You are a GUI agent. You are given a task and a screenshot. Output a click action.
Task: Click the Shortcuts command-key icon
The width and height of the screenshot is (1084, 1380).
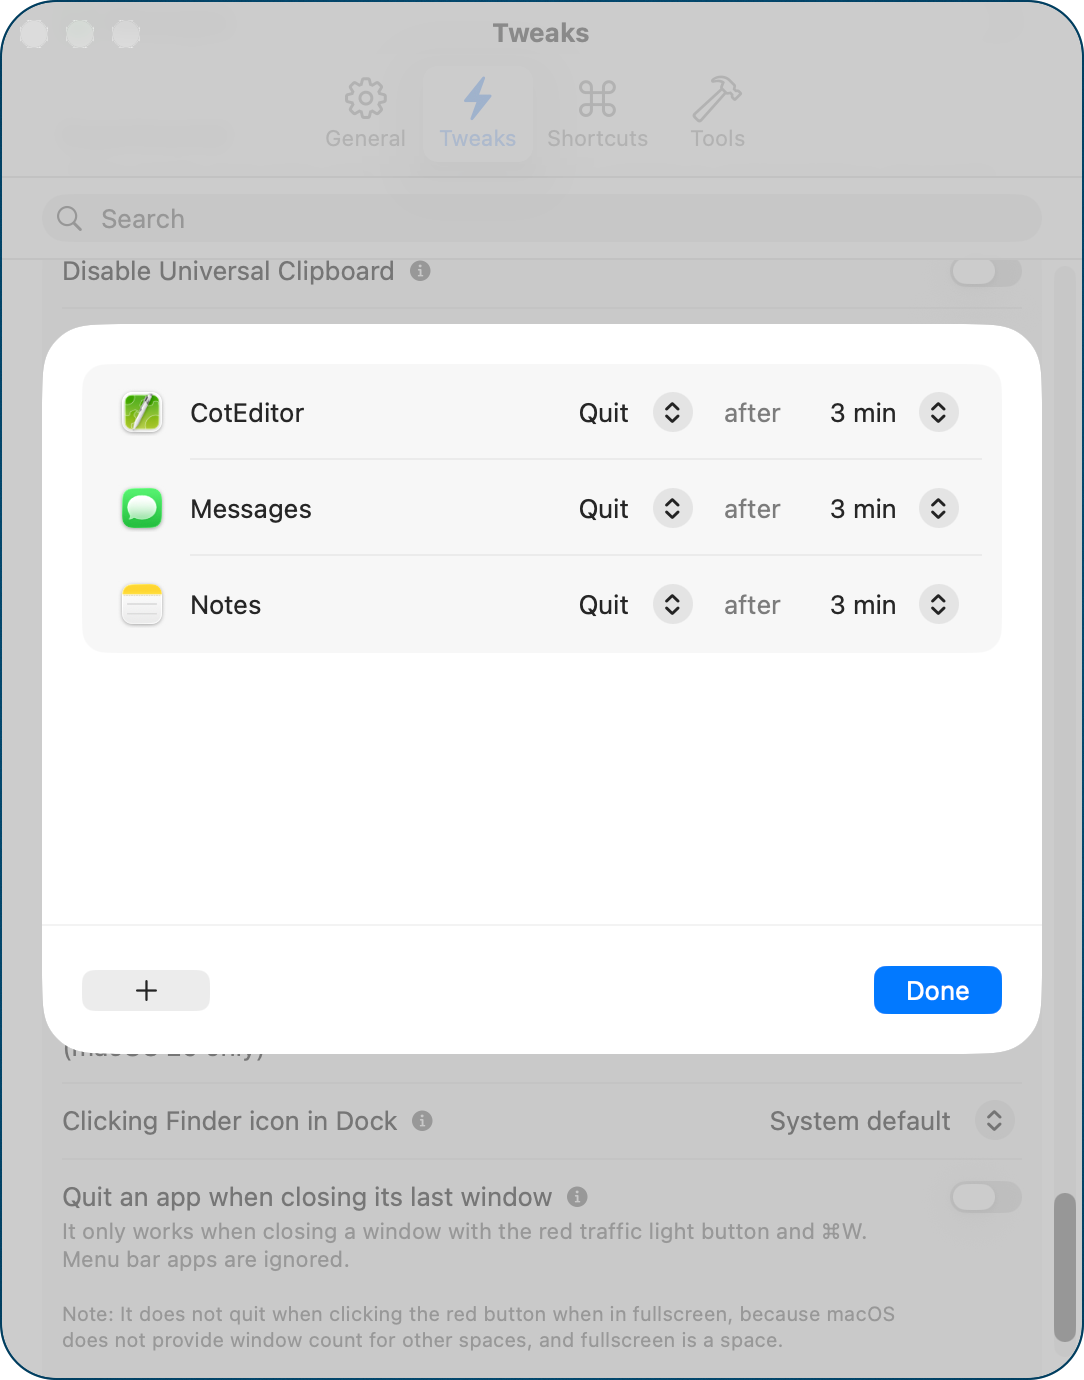[x=597, y=97]
